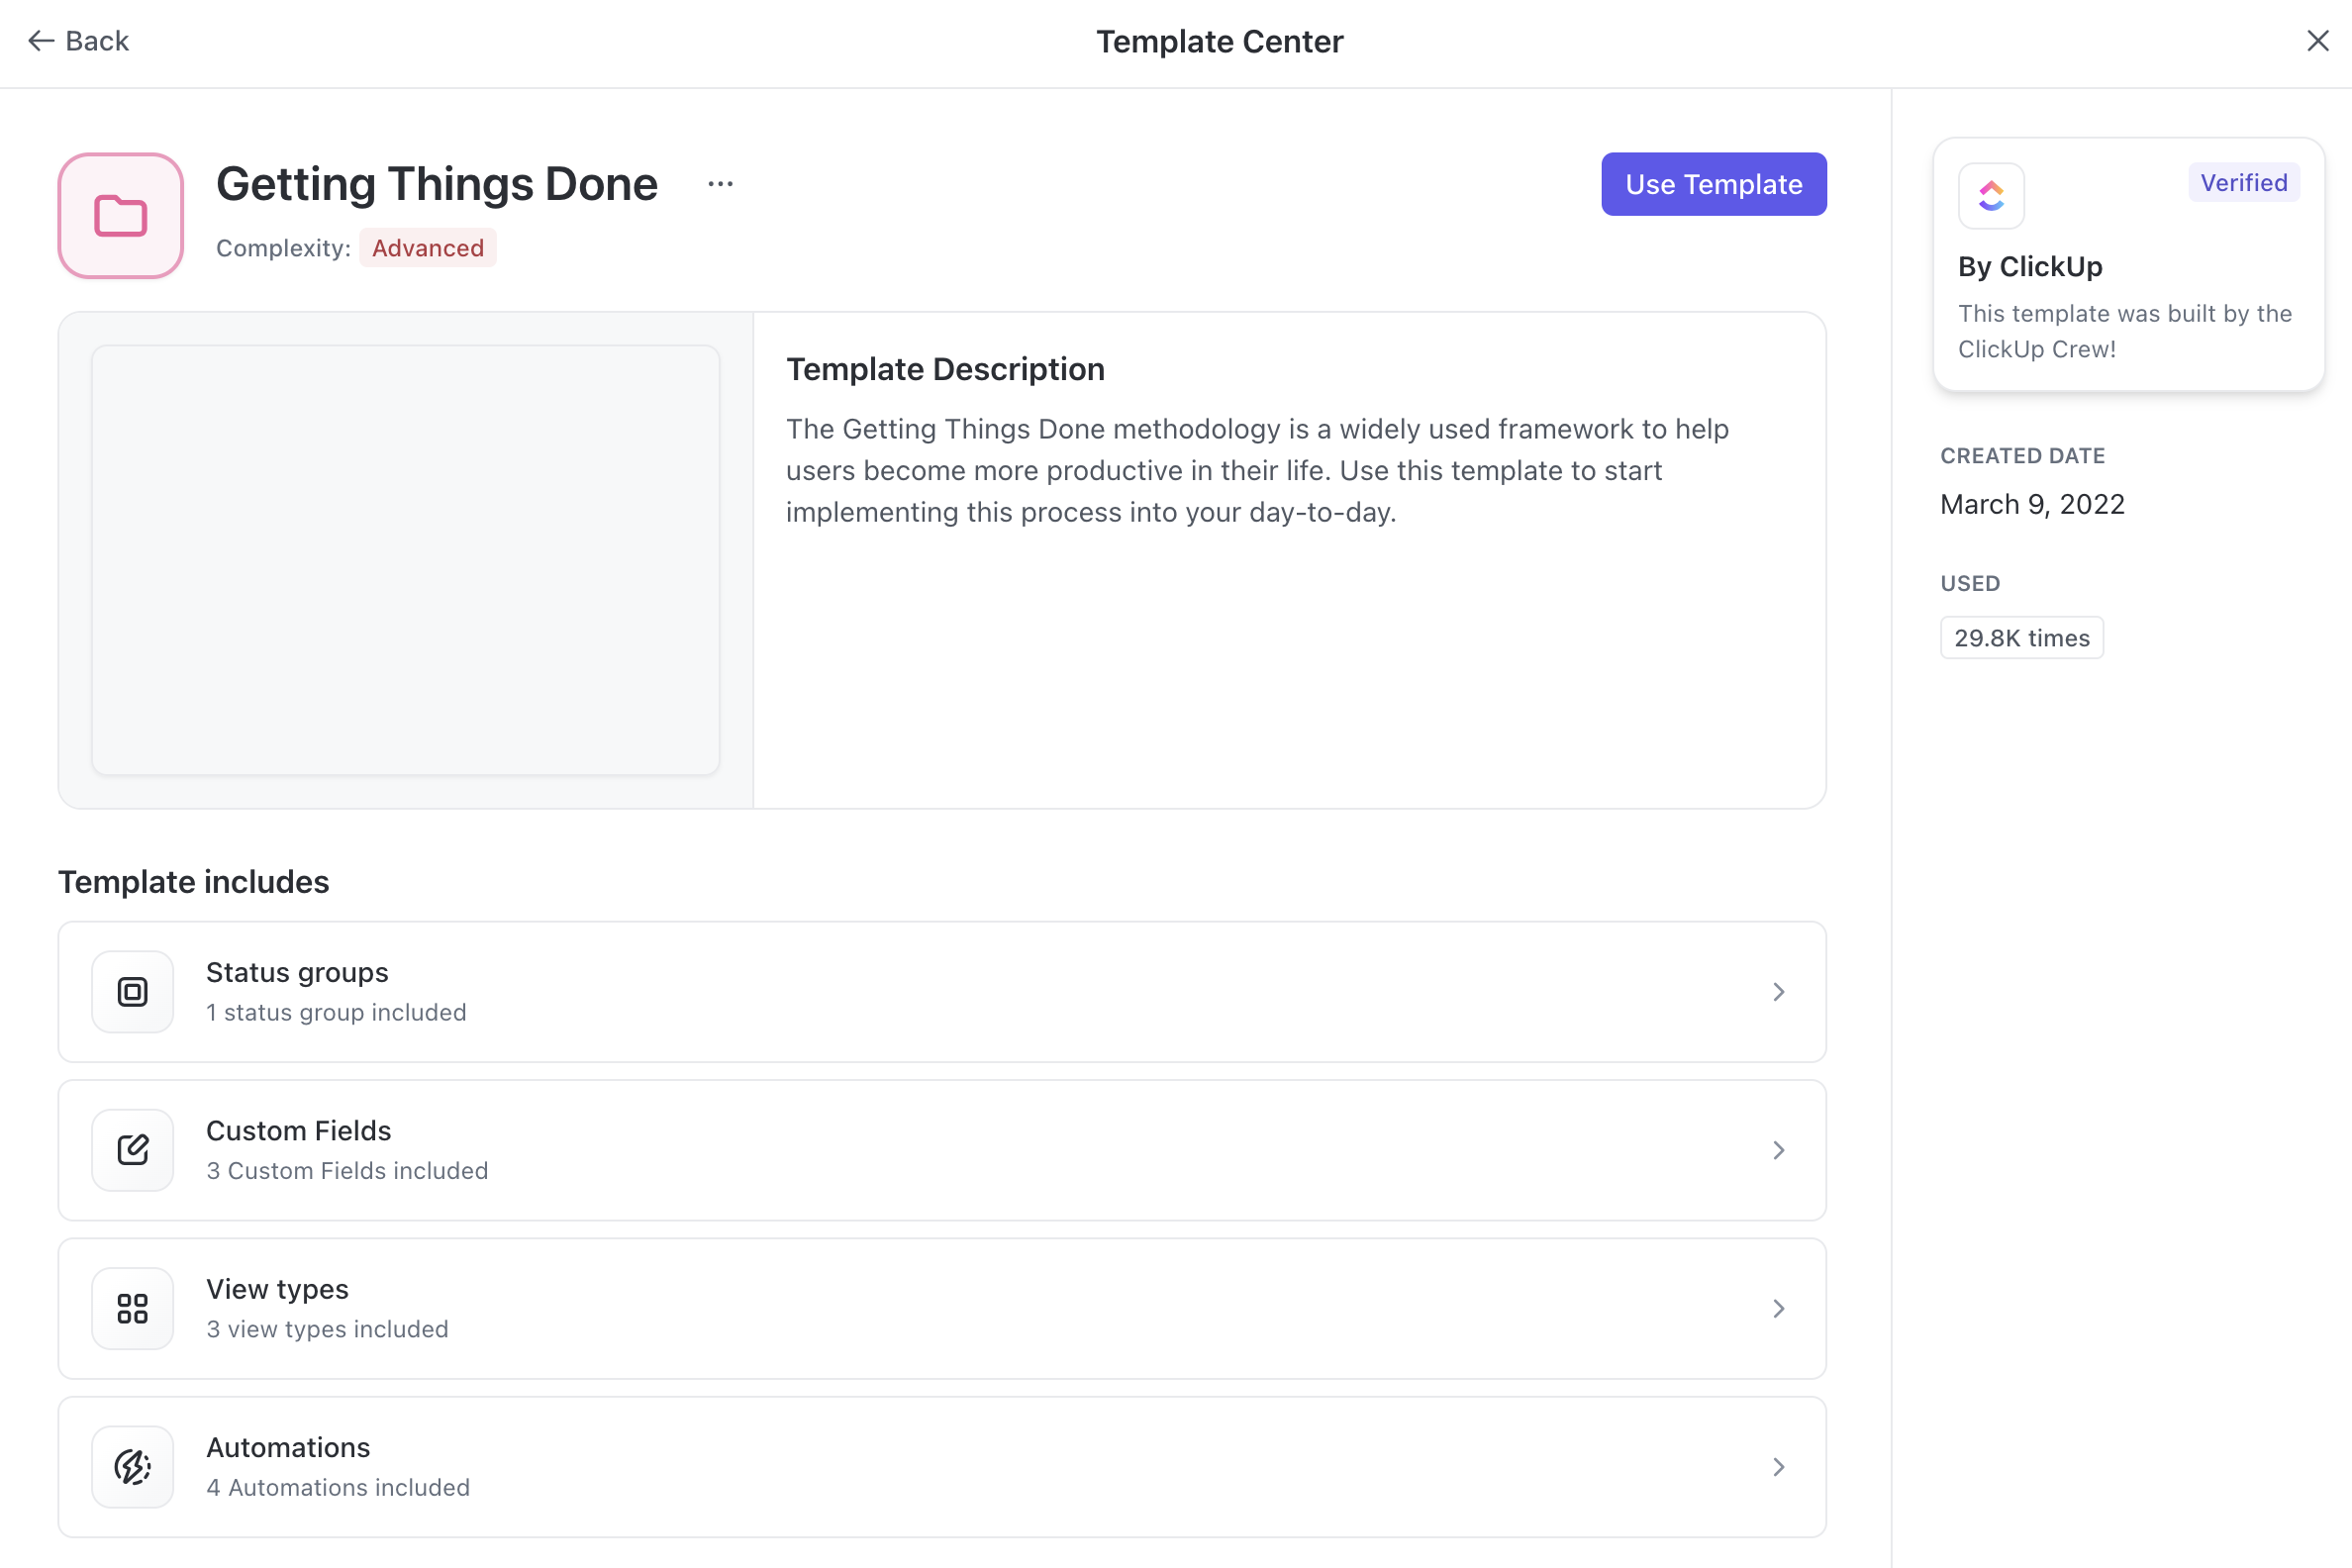Click the Advanced complexity tag
This screenshot has height=1568, width=2352.
click(x=427, y=248)
